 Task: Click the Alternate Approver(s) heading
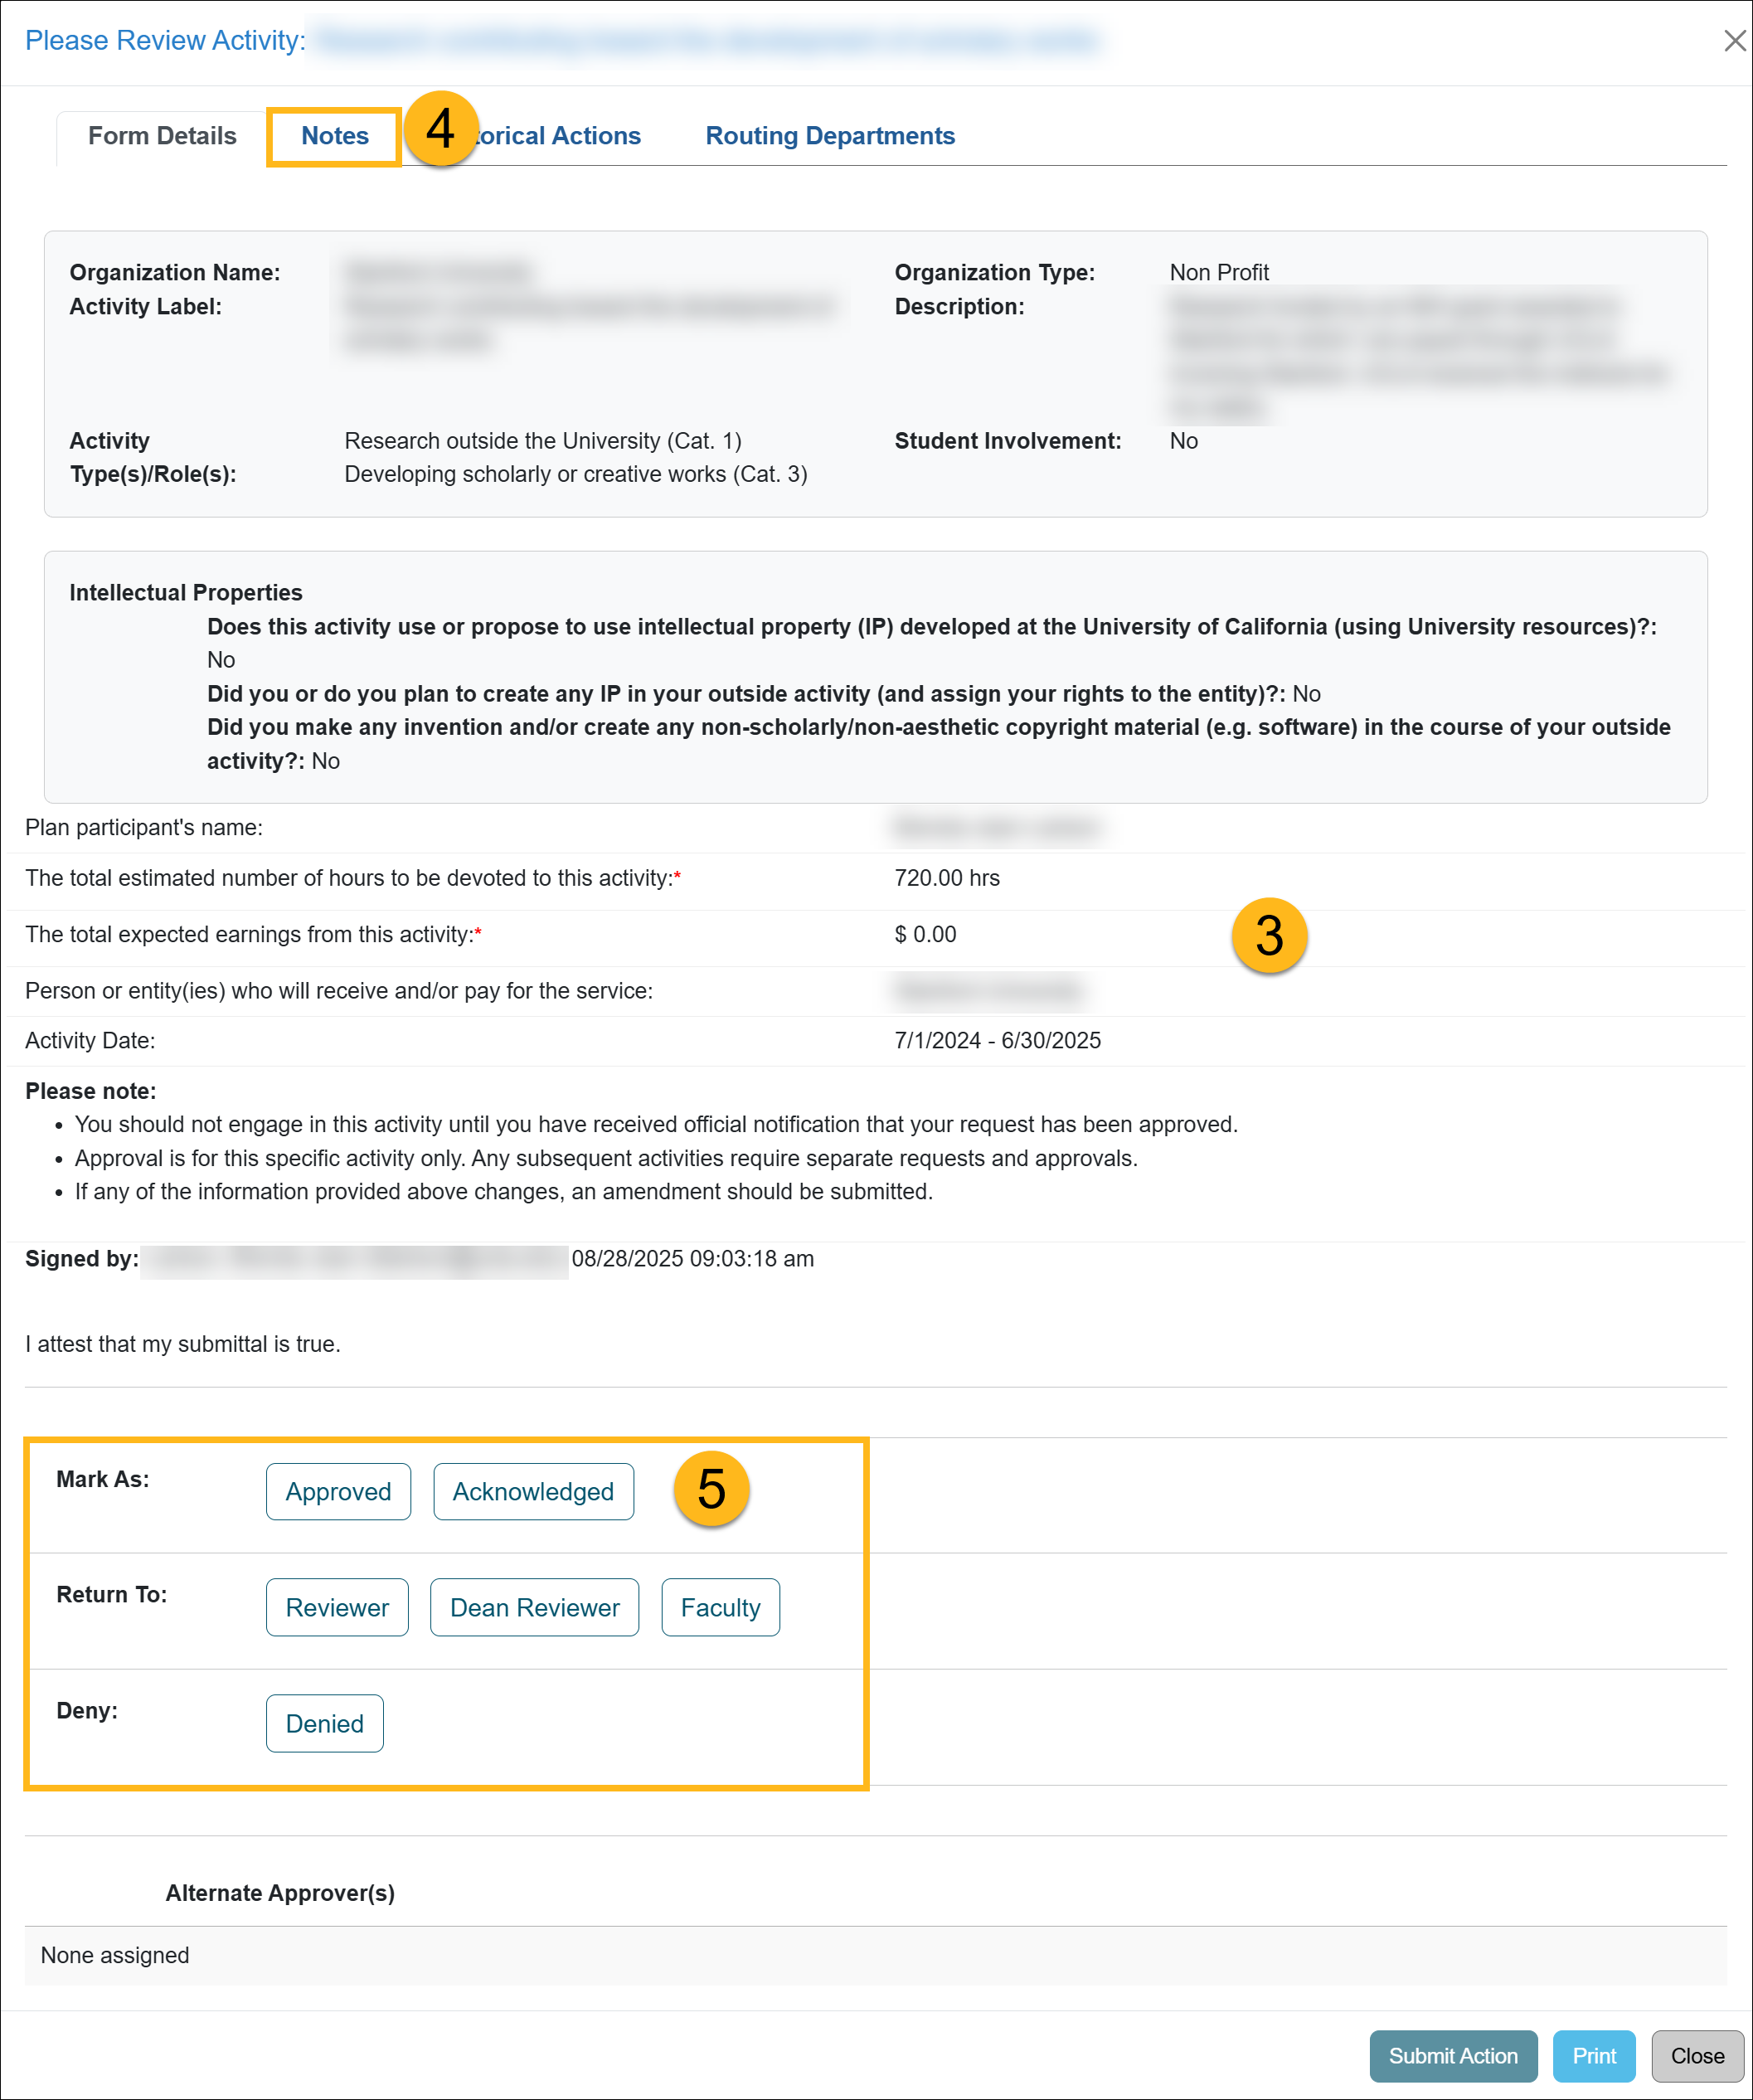(x=280, y=1892)
